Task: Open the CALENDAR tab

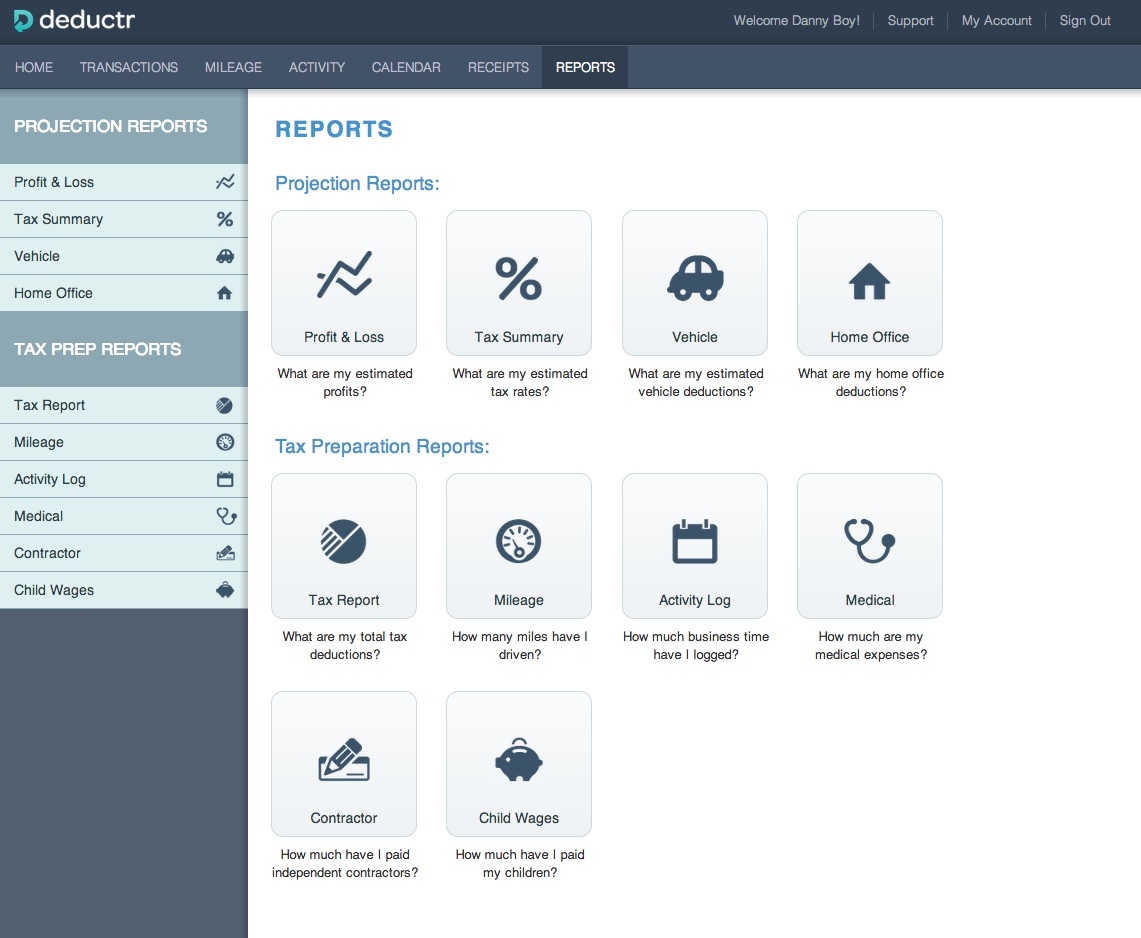Action: 406,67
